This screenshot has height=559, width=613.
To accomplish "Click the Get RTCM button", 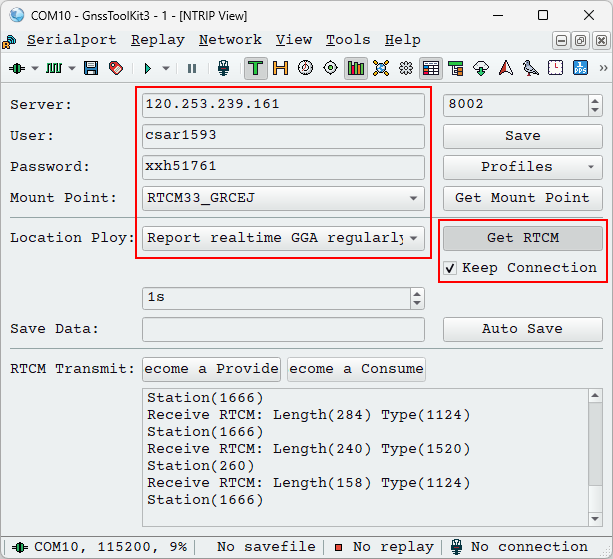I will tap(522, 238).
